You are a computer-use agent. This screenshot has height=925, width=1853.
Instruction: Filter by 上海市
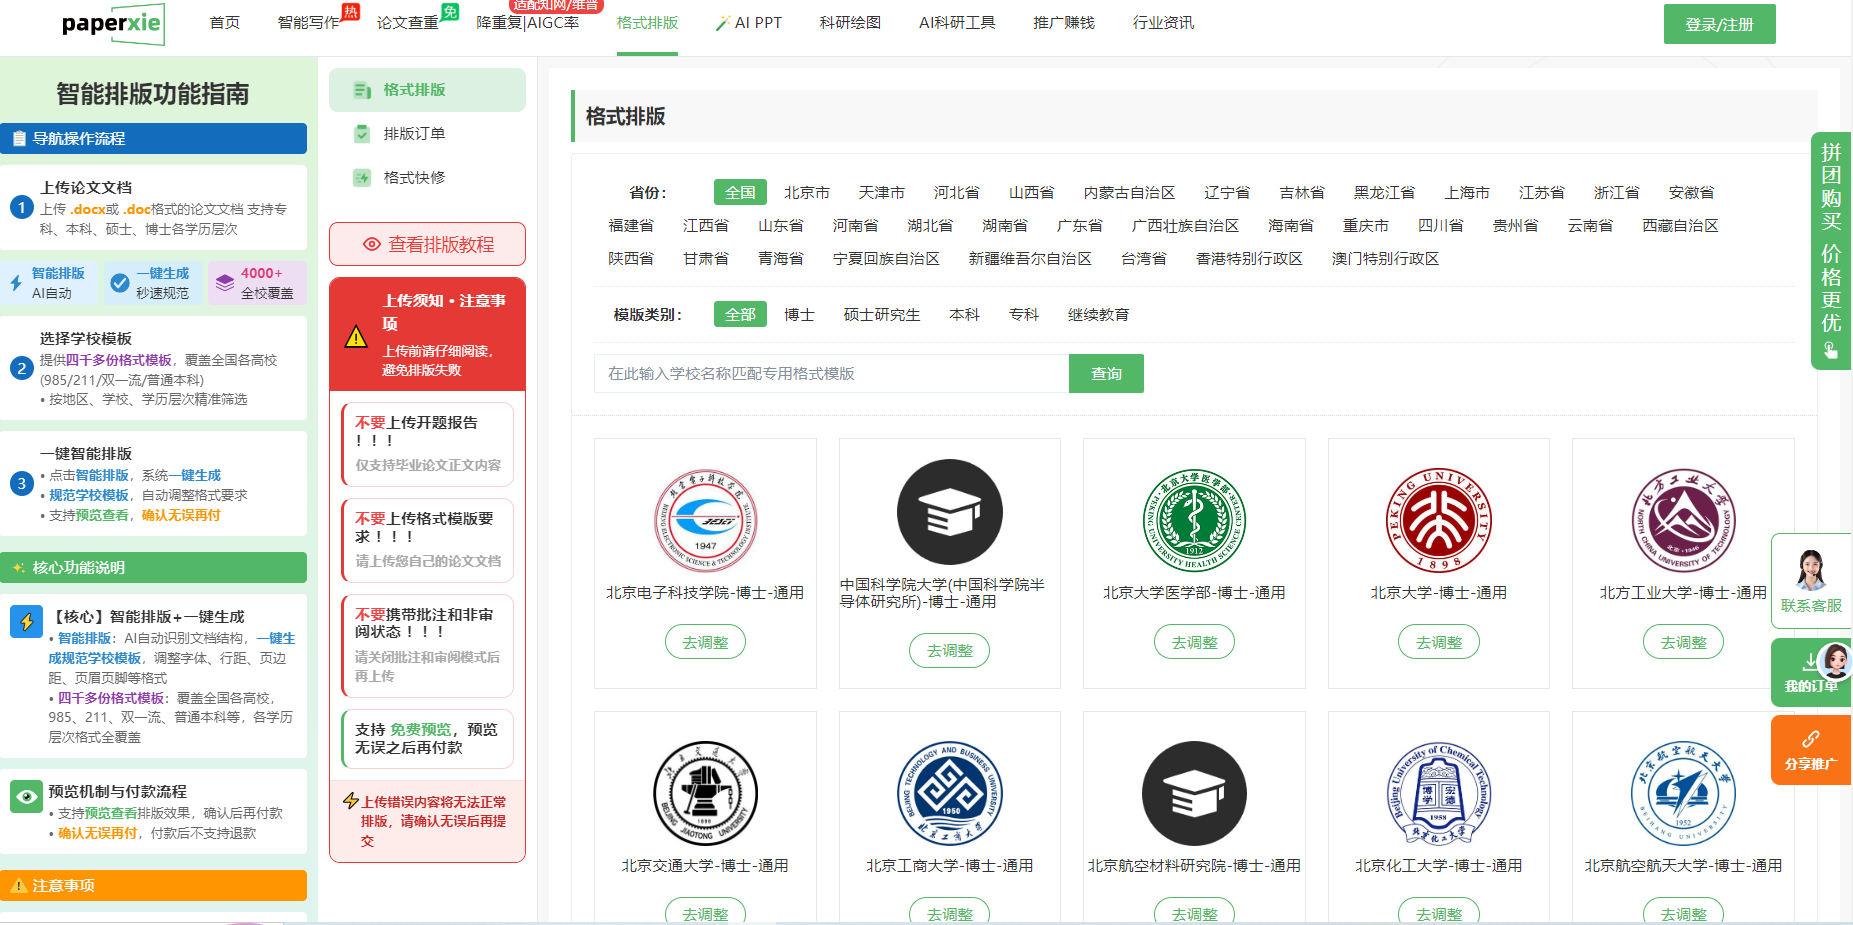click(x=1467, y=192)
